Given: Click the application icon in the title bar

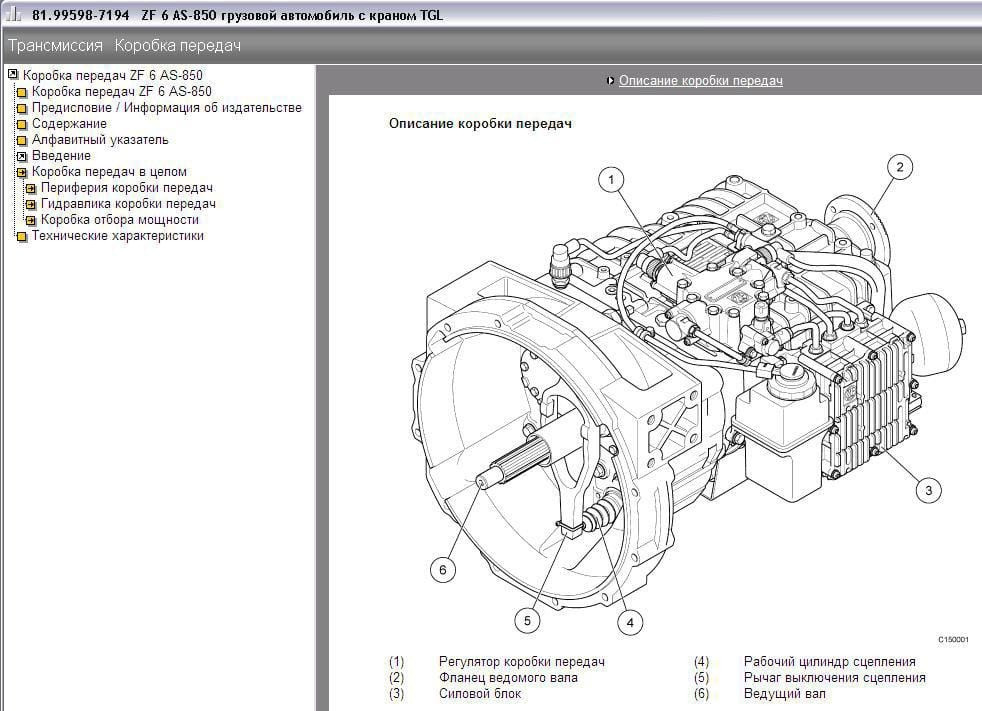Looking at the screenshot, I should click(13, 15).
